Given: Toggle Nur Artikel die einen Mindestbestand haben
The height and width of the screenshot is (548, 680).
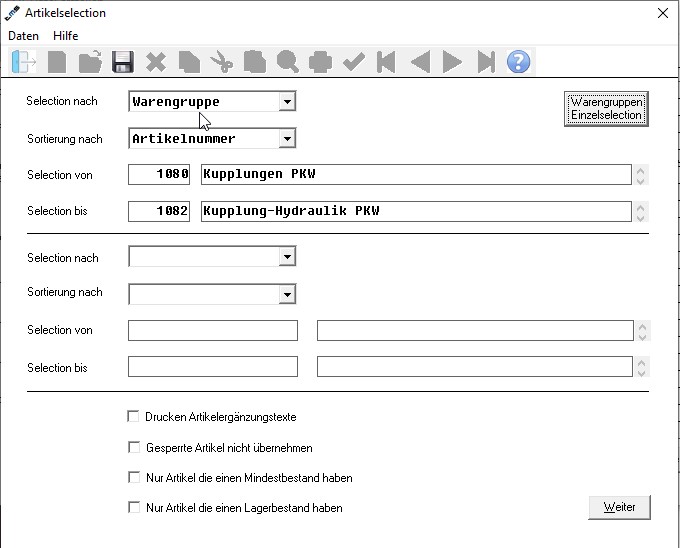Looking at the screenshot, I should click(134, 477).
